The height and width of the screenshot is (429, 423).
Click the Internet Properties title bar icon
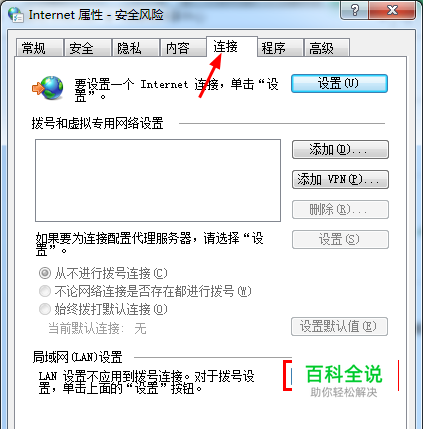coord(16,14)
